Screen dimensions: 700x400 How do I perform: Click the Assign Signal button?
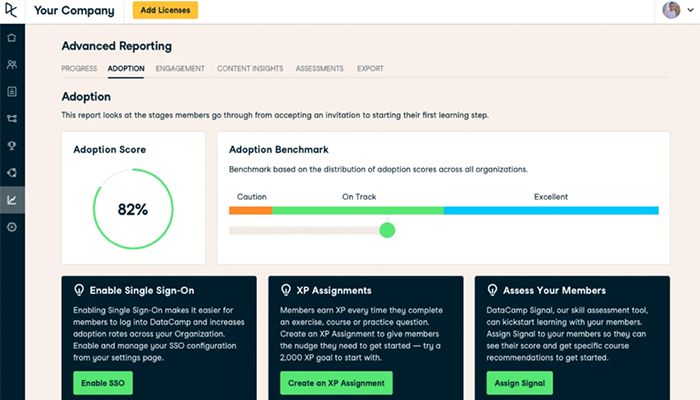(520, 383)
